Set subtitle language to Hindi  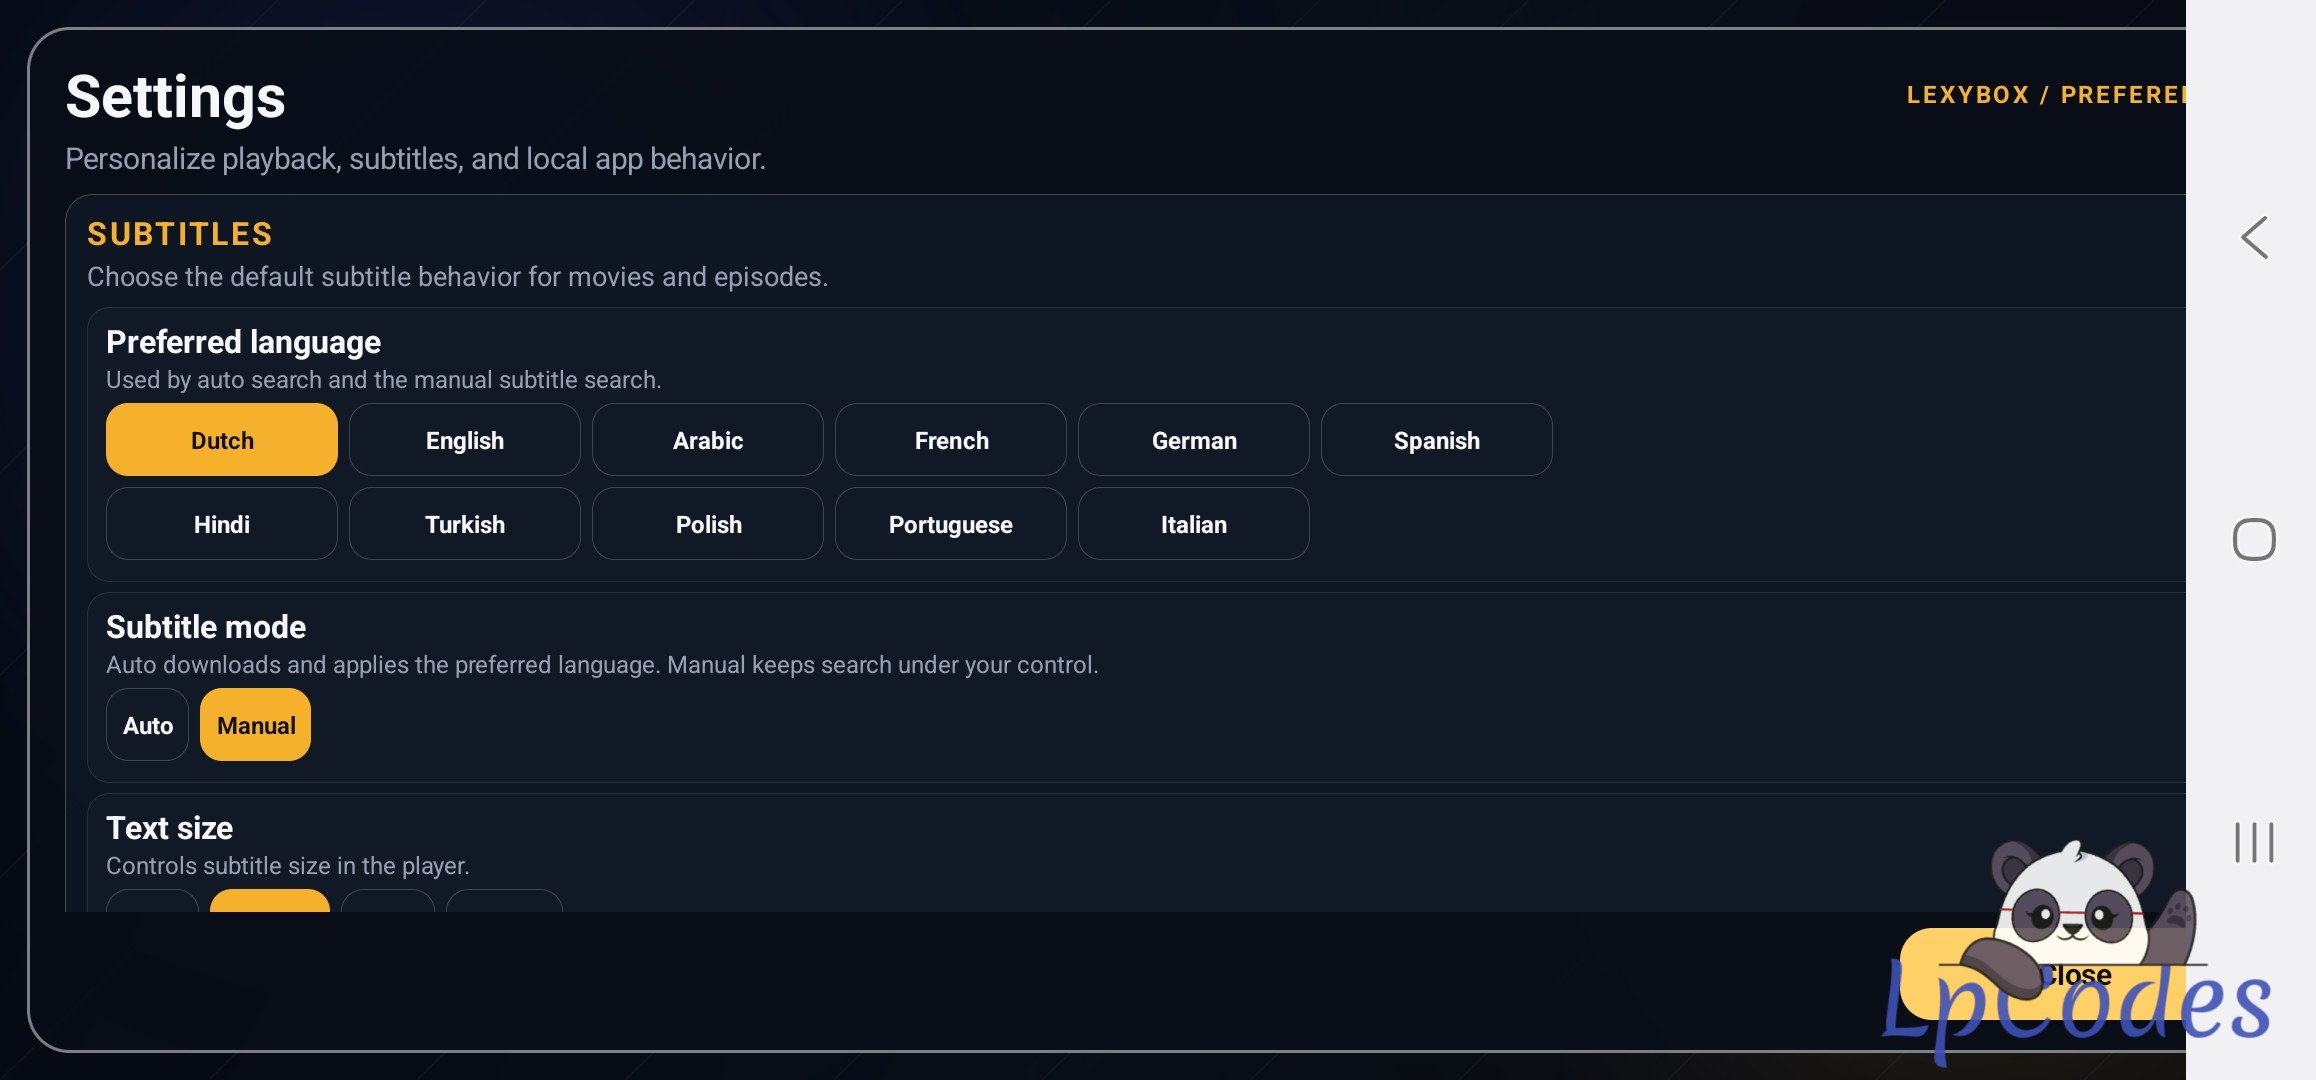222,524
